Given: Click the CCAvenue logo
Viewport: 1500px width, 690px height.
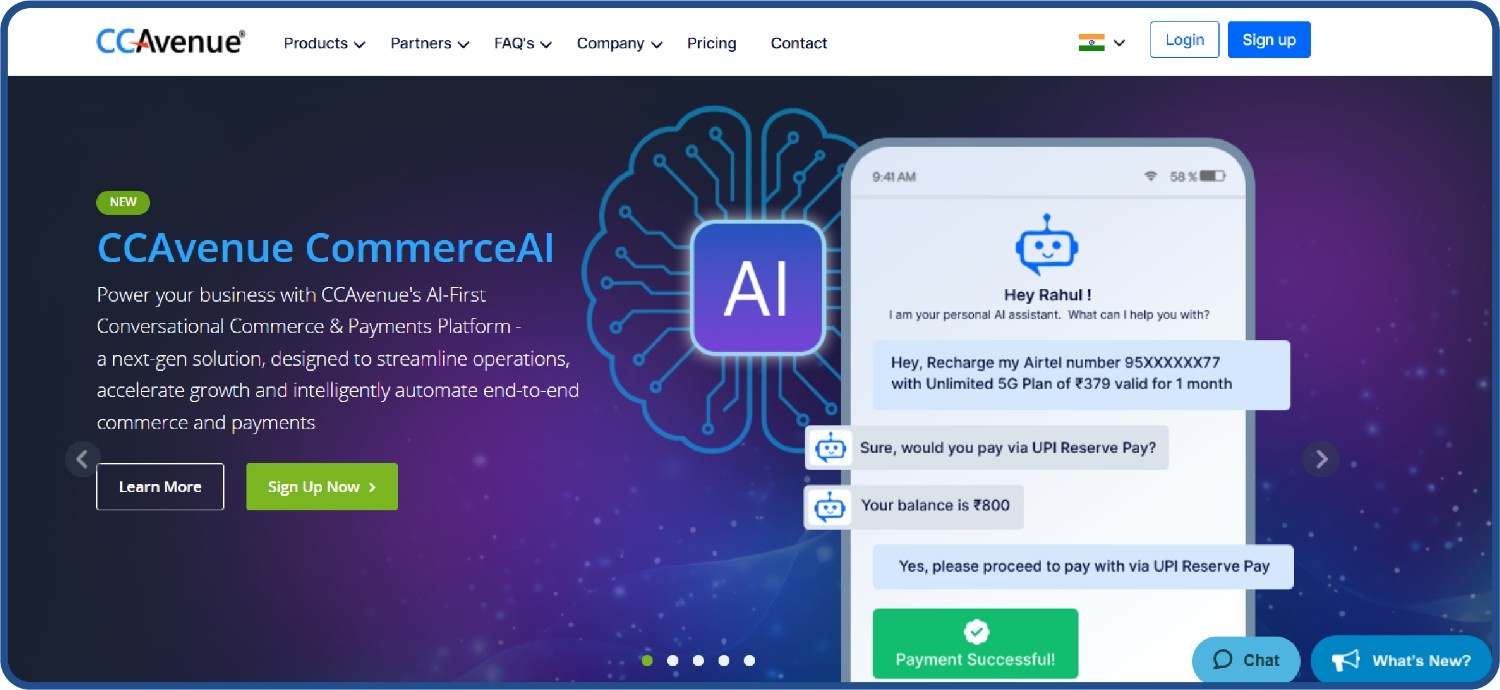Looking at the screenshot, I should pos(171,41).
